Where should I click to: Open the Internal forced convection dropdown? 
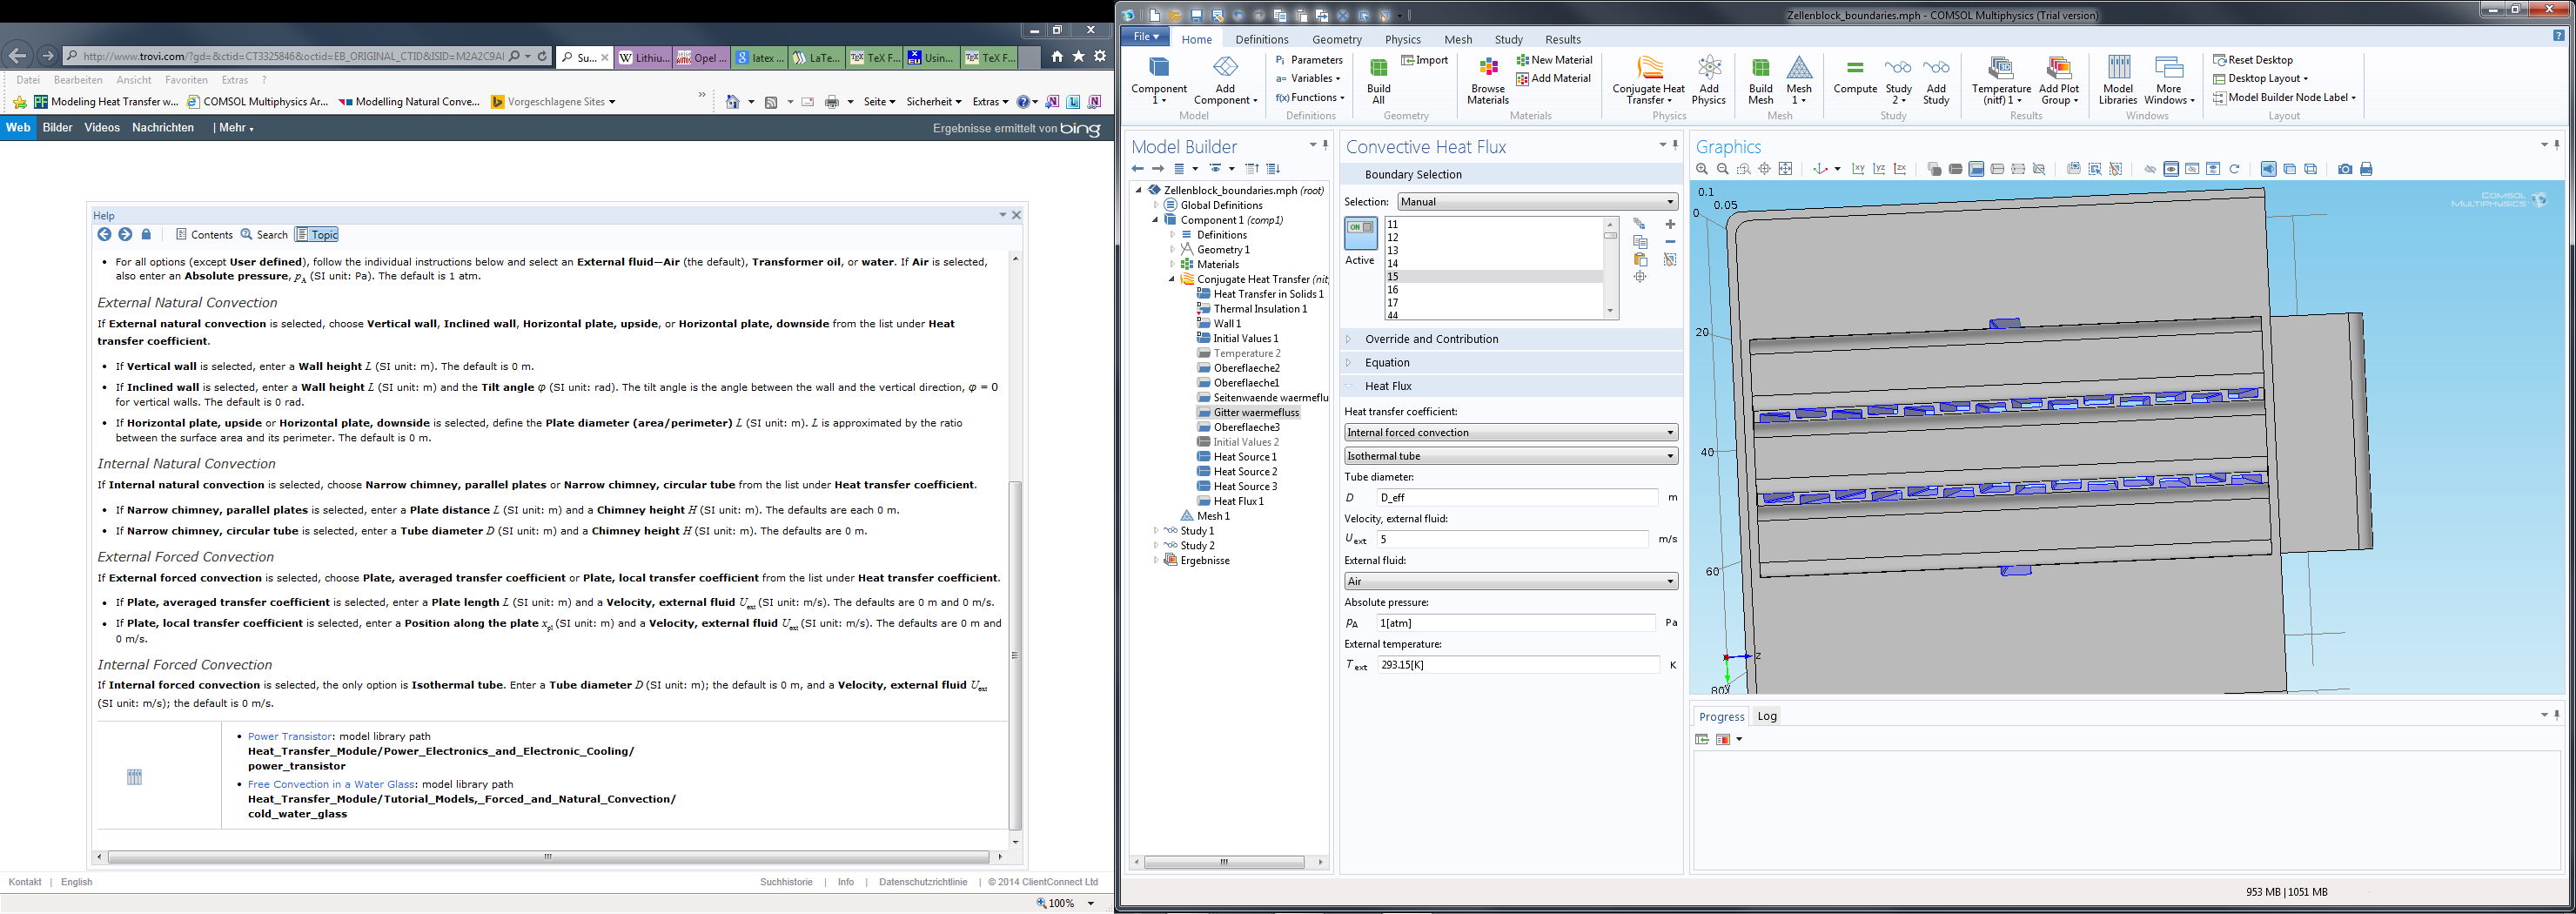coord(1511,433)
